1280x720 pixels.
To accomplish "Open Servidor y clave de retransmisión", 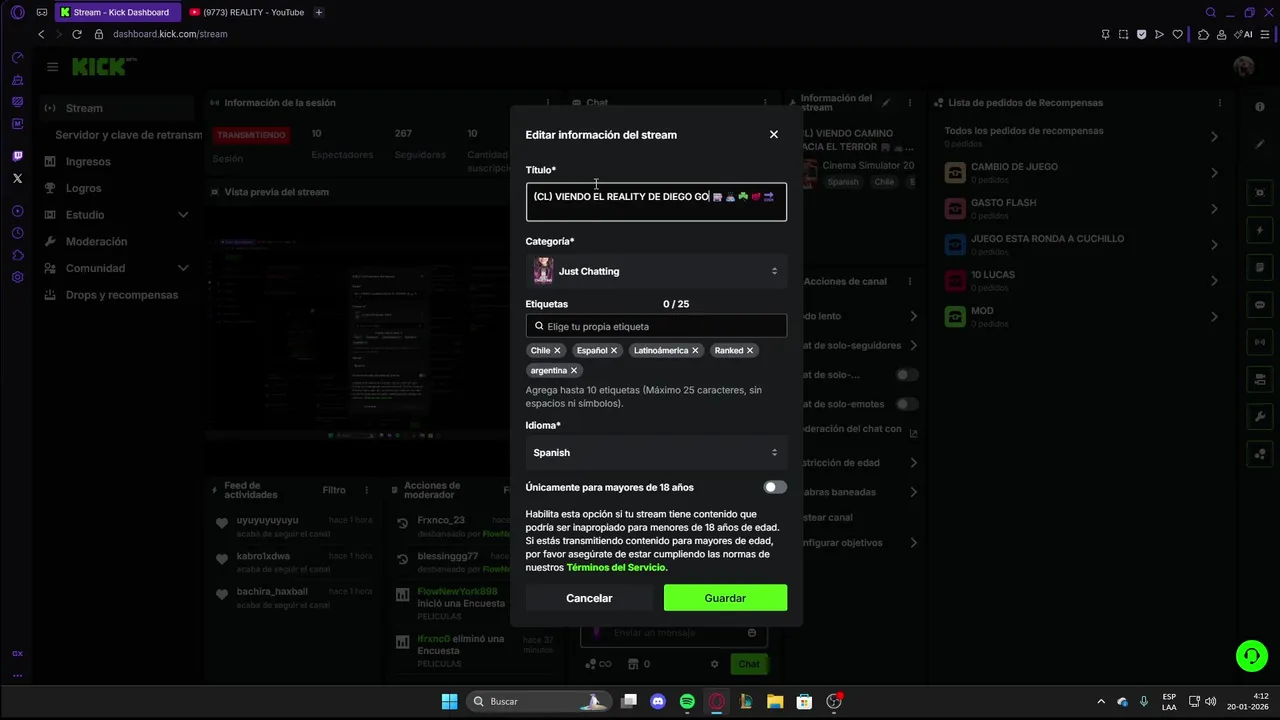I will [128, 135].
